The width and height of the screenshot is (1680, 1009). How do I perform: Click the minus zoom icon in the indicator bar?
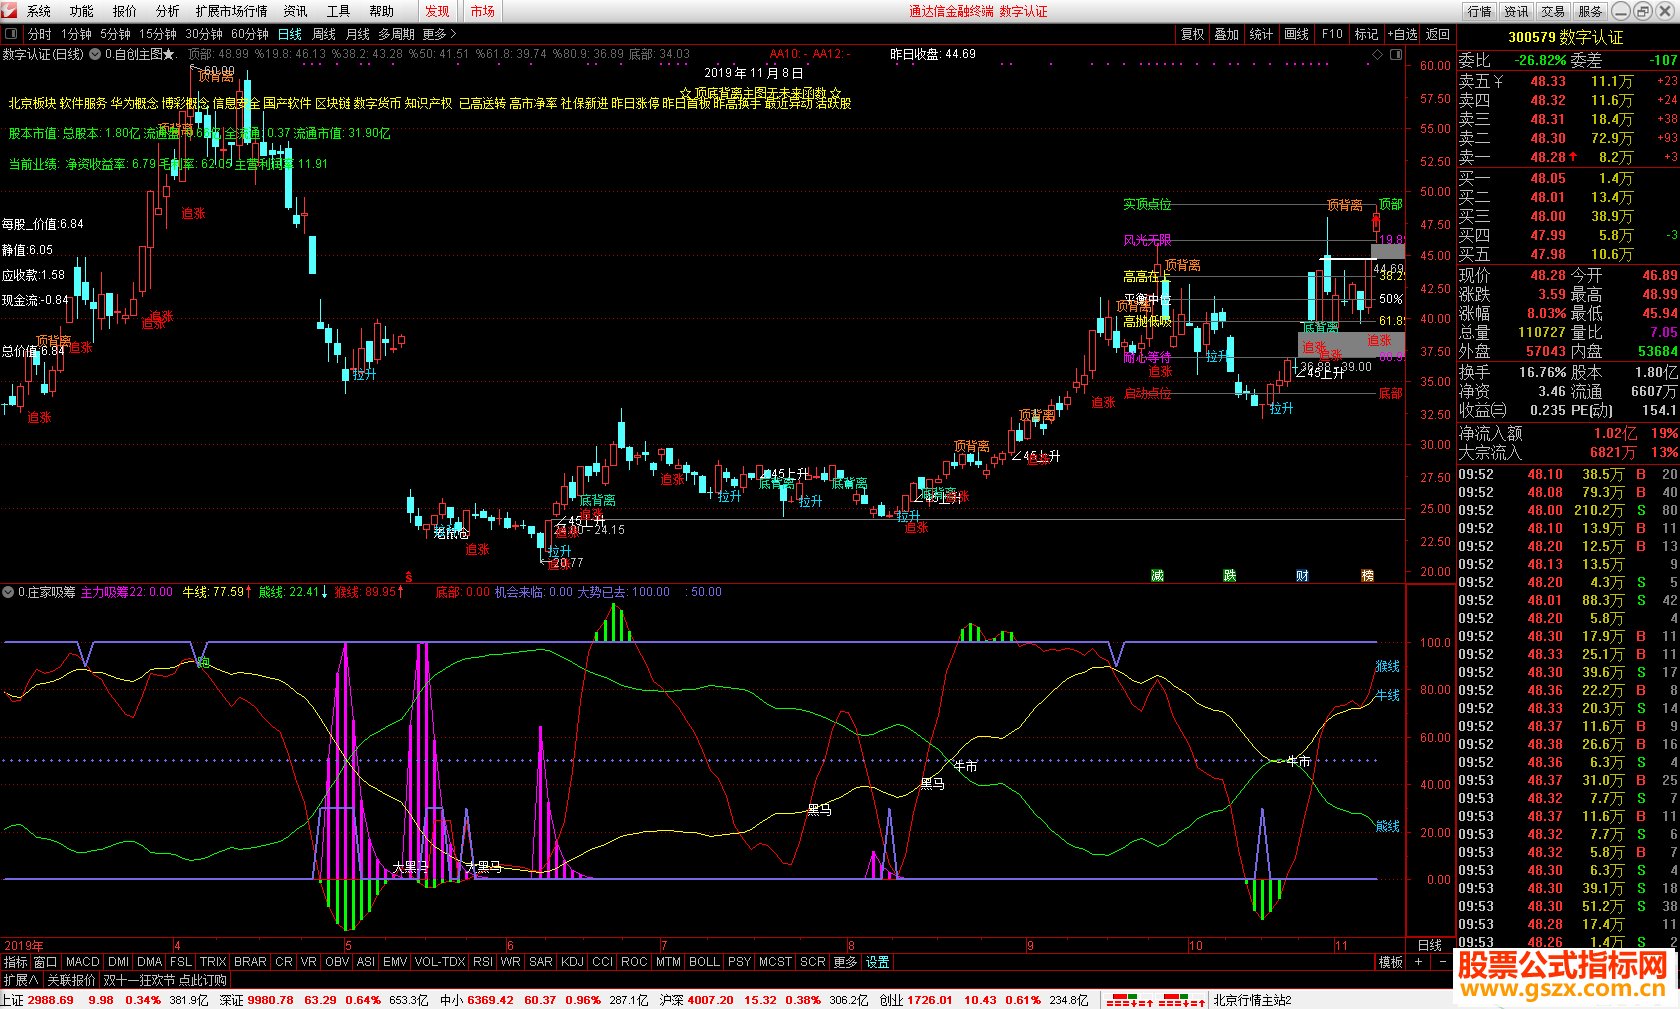coord(1443,962)
